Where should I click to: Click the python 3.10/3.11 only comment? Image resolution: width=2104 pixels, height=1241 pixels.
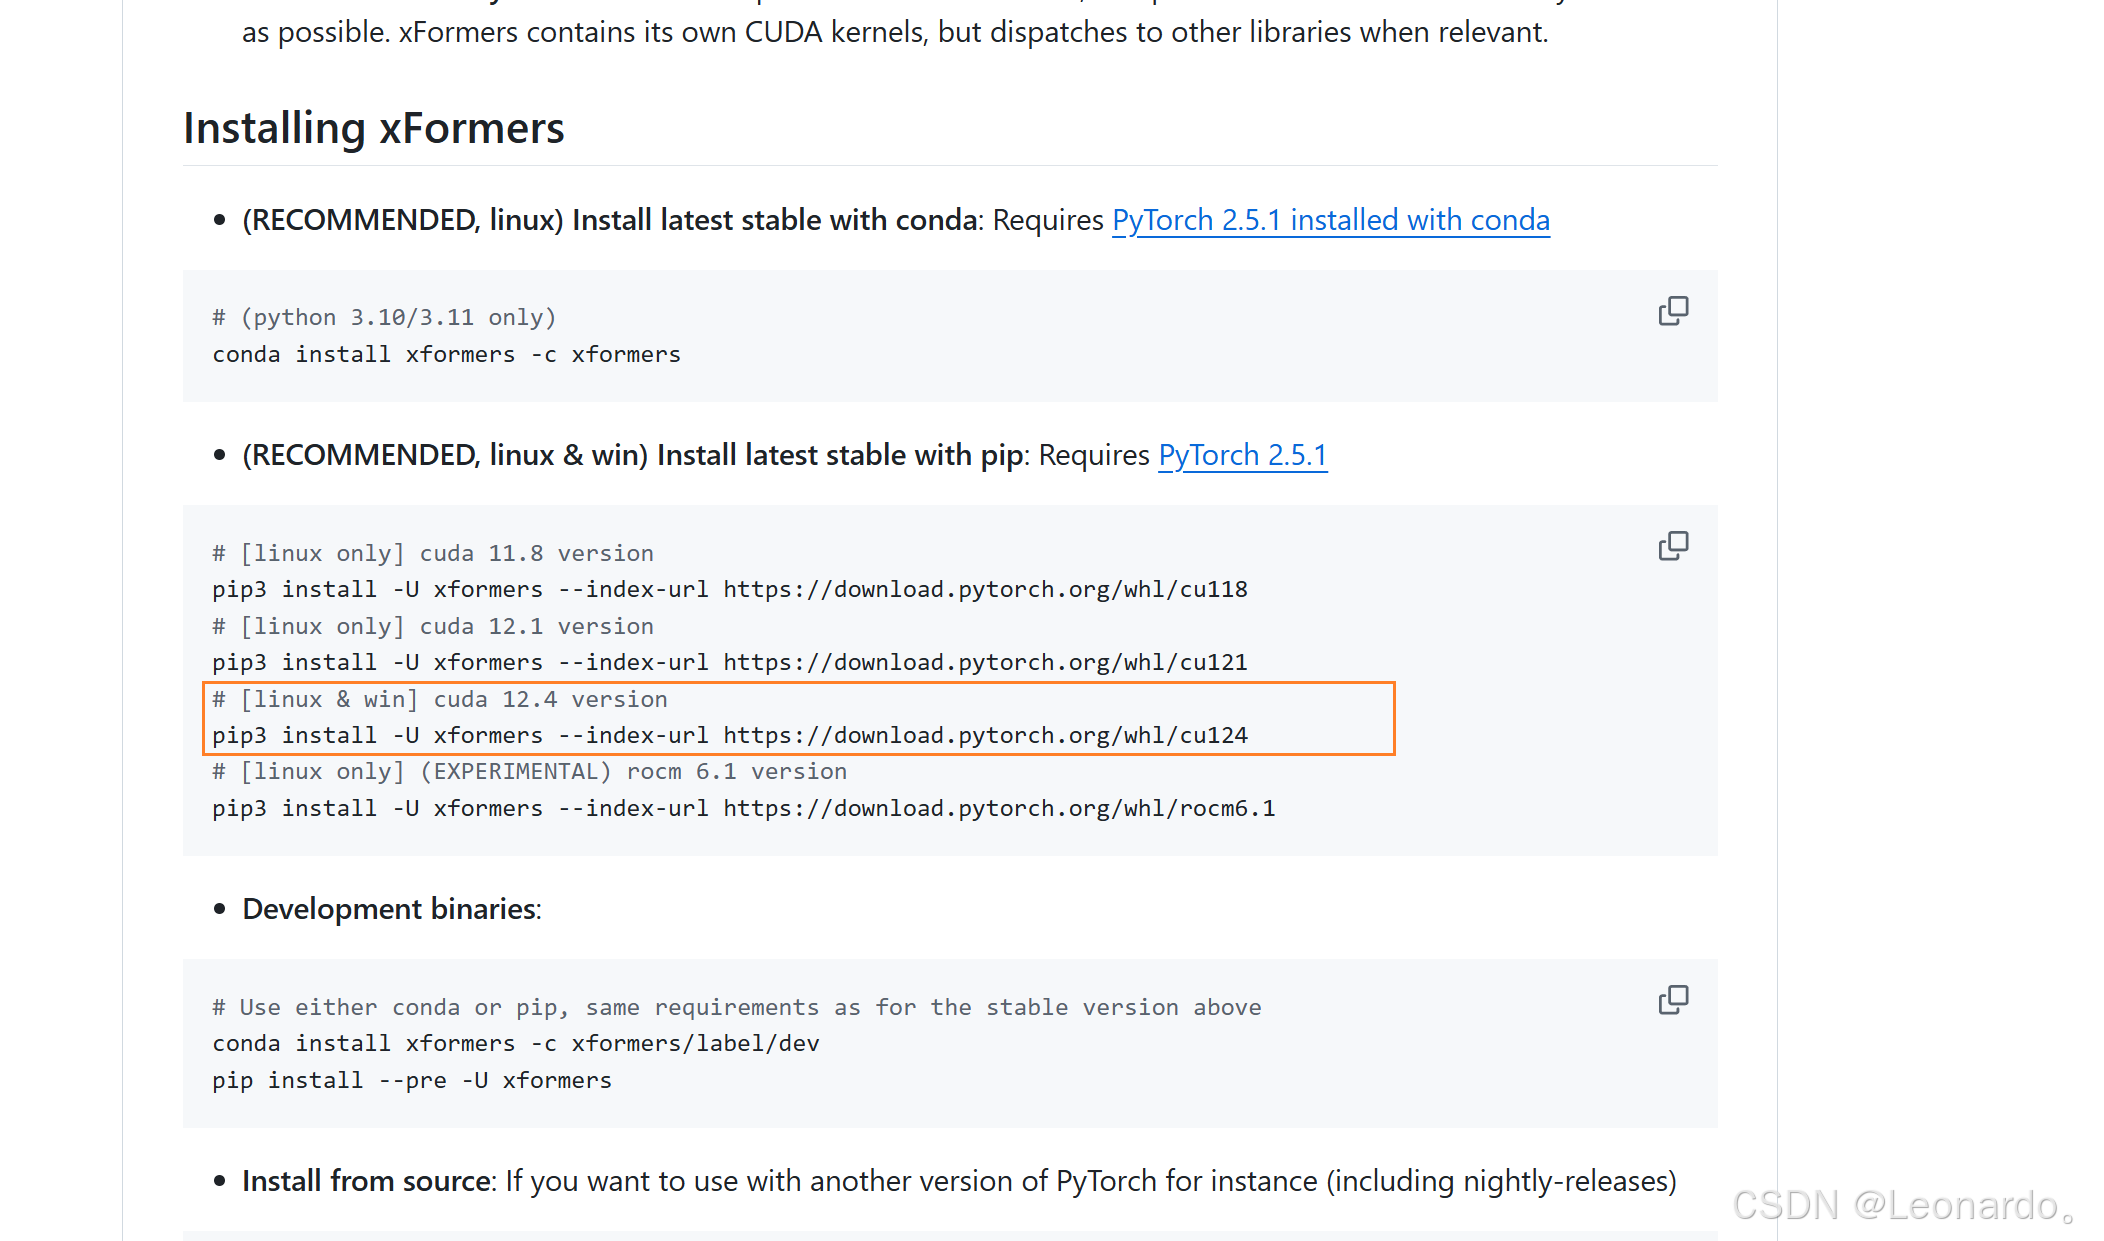384,317
